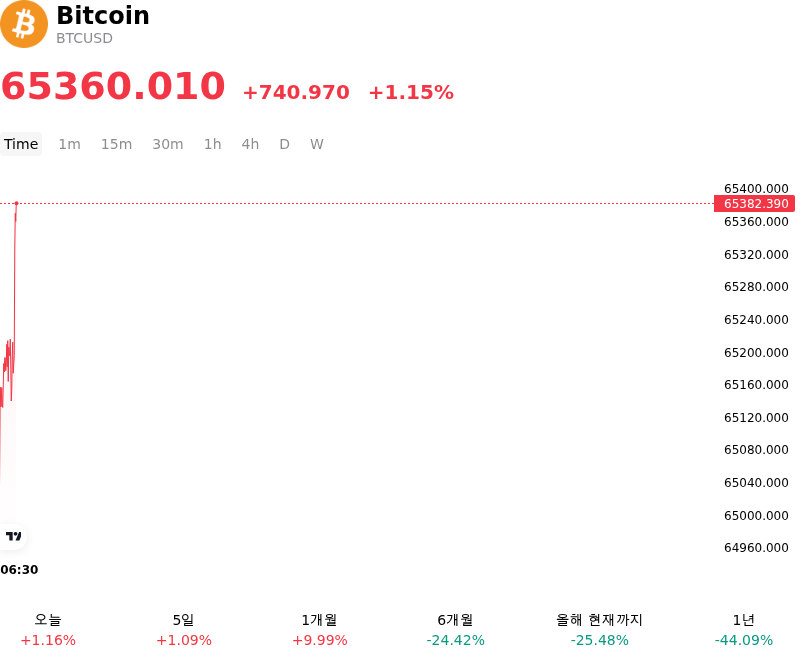This screenshot has height=660, width=800.
Task: Show the 6개월 performance range
Action: pyautogui.click(x=456, y=630)
